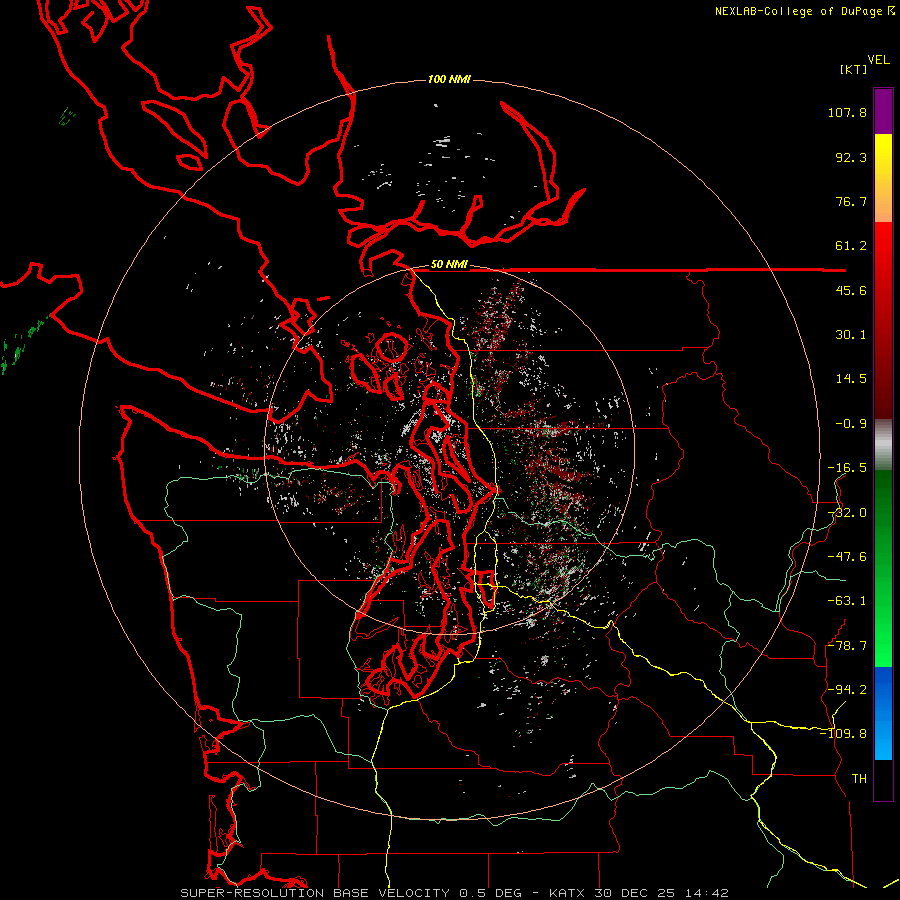The width and height of the screenshot is (900, 900).
Task: Click the VEL legend heading
Action: tap(878, 60)
